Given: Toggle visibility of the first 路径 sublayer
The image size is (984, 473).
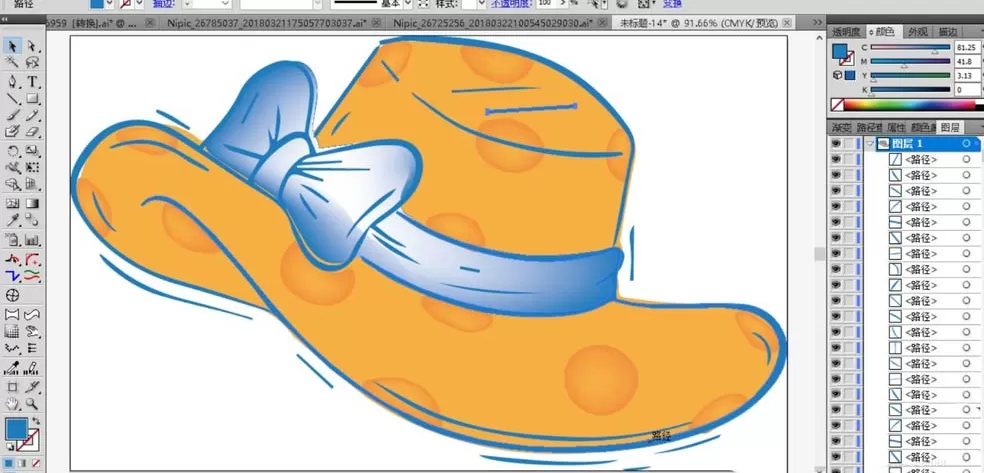Looking at the screenshot, I should click(836, 159).
